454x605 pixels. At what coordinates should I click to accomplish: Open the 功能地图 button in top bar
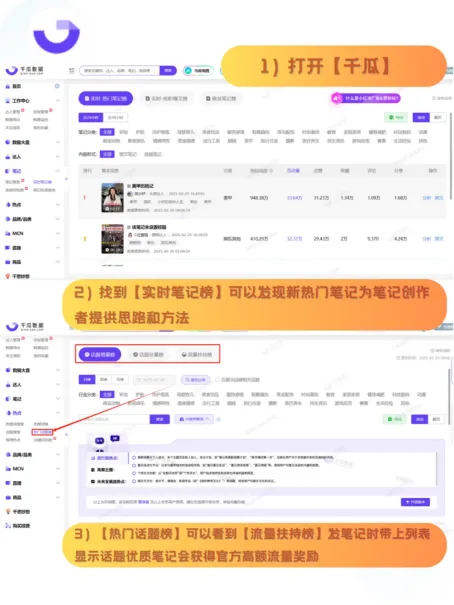pyautogui.click(x=198, y=71)
